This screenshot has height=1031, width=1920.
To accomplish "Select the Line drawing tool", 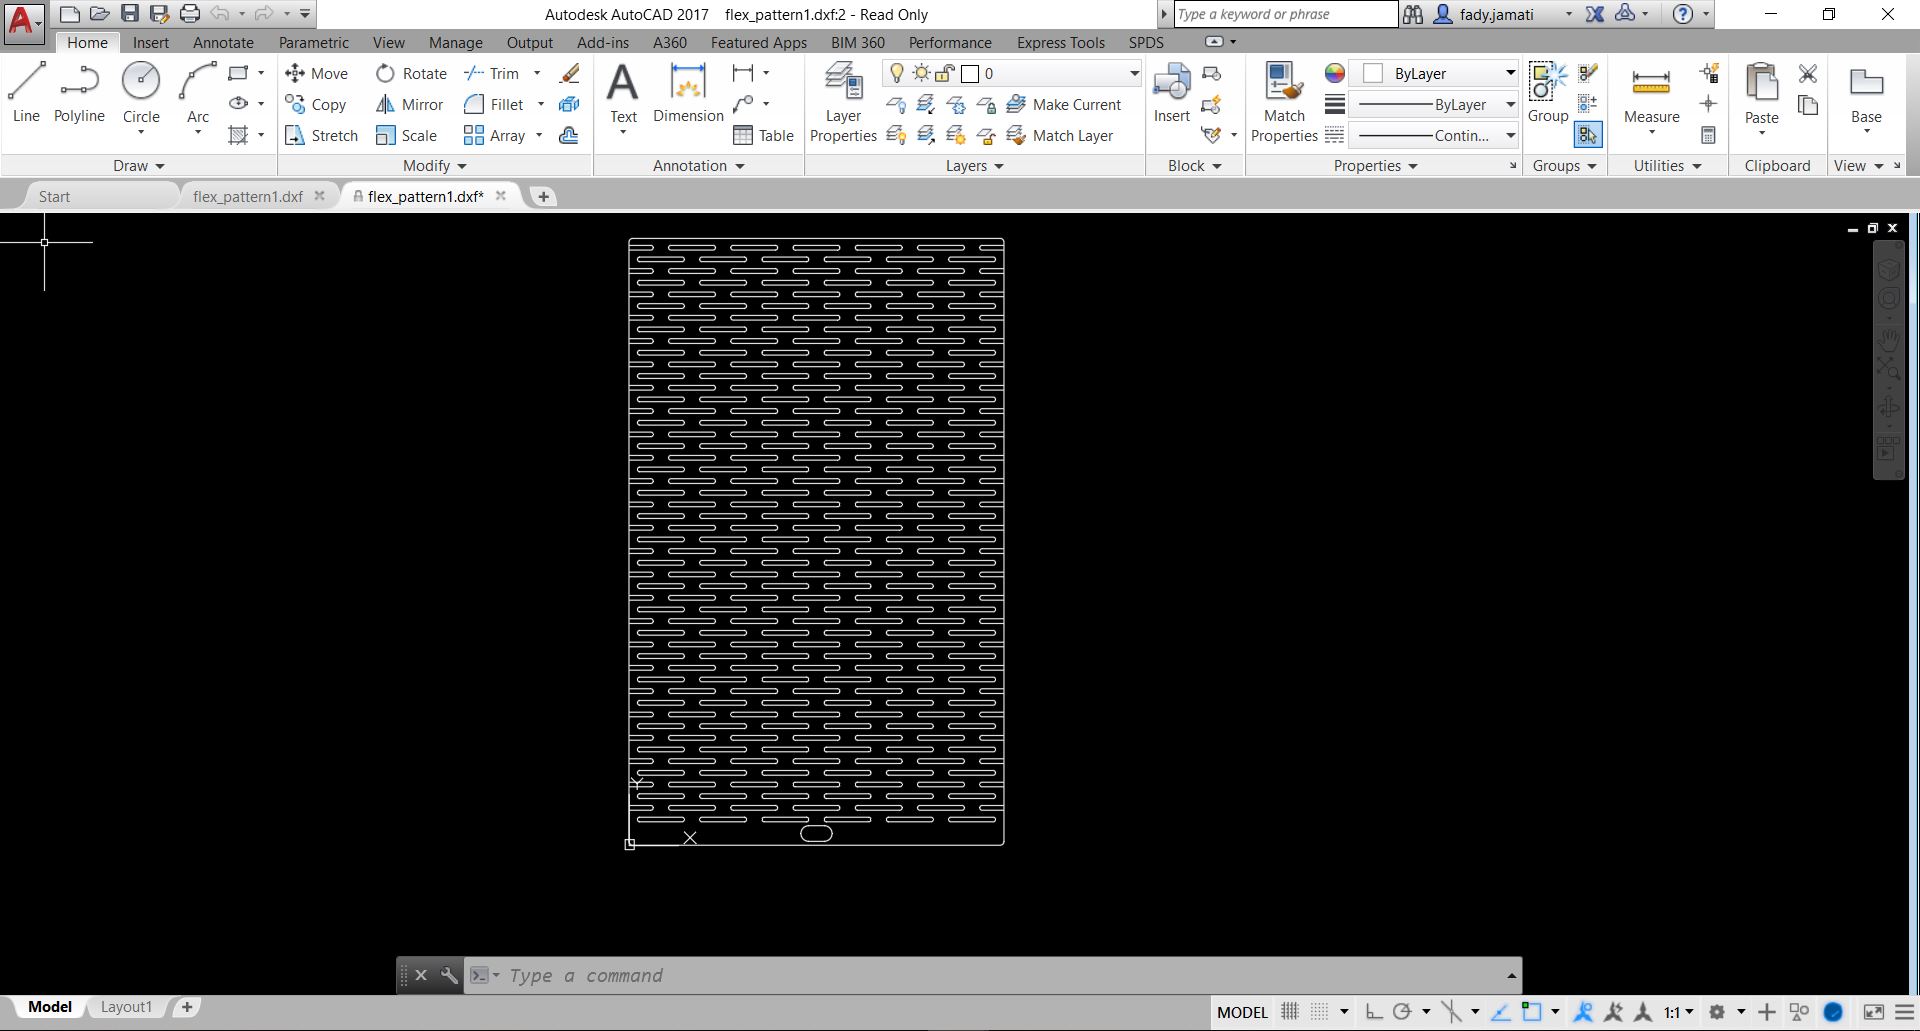I will 26,93.
